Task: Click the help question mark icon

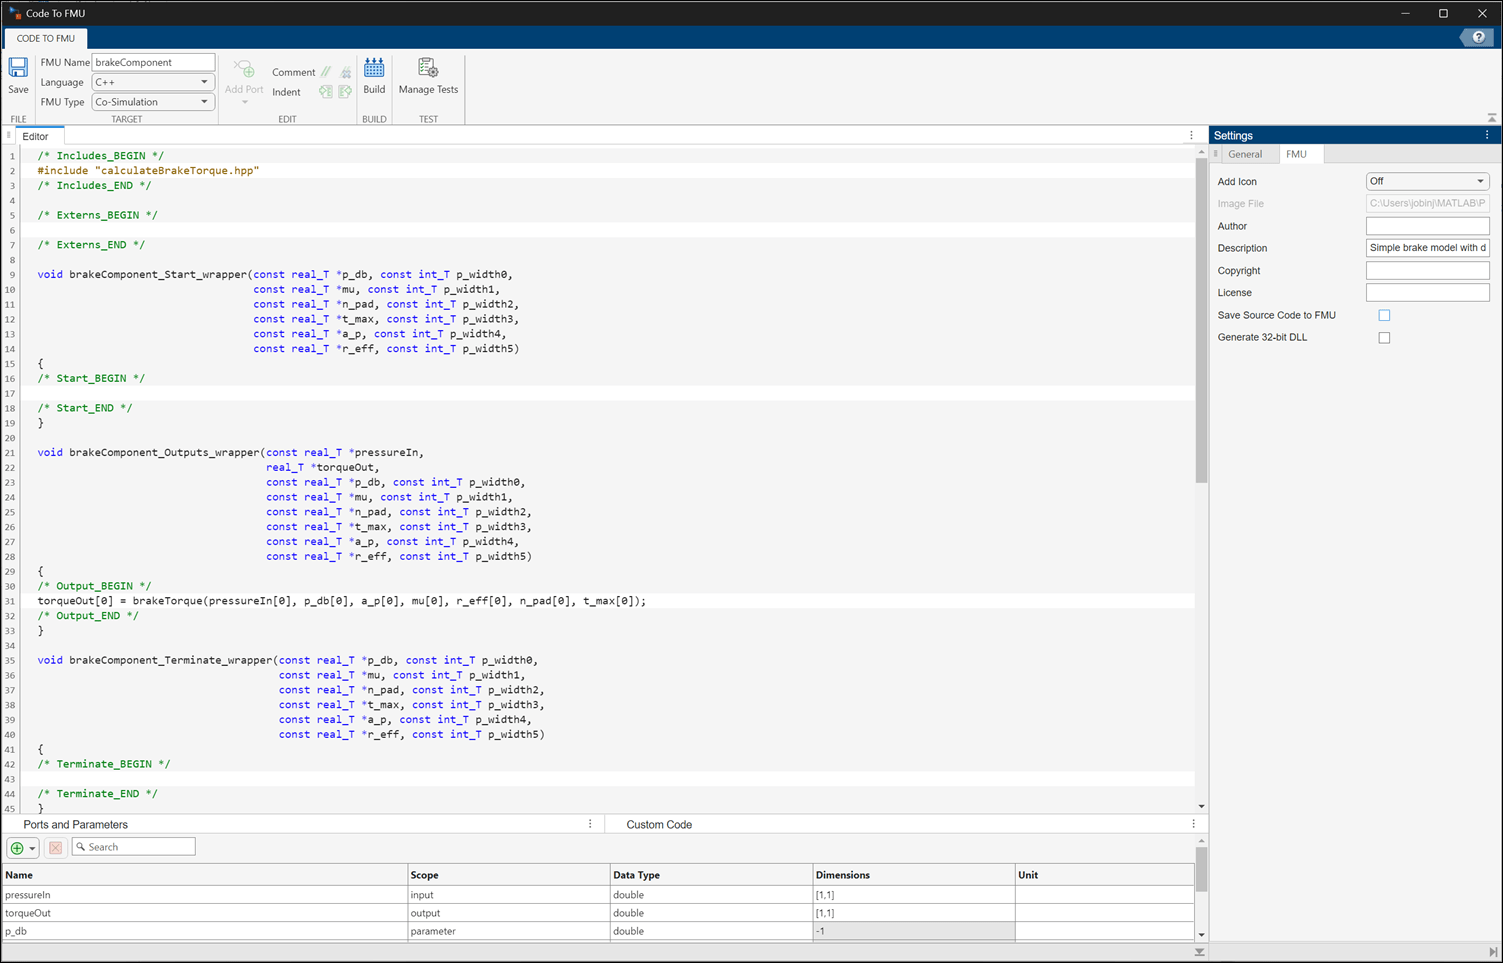Action: click(1478, 38)
